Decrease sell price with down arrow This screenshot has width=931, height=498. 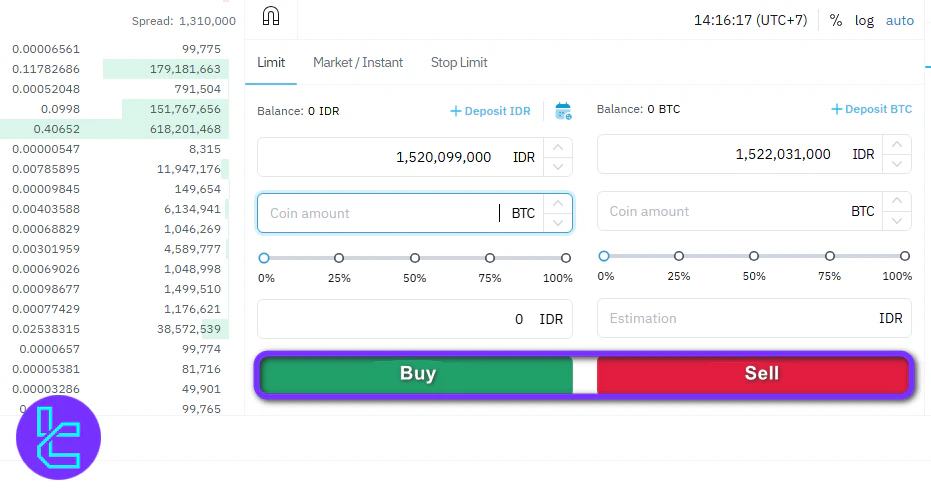[x=897, y=164]
